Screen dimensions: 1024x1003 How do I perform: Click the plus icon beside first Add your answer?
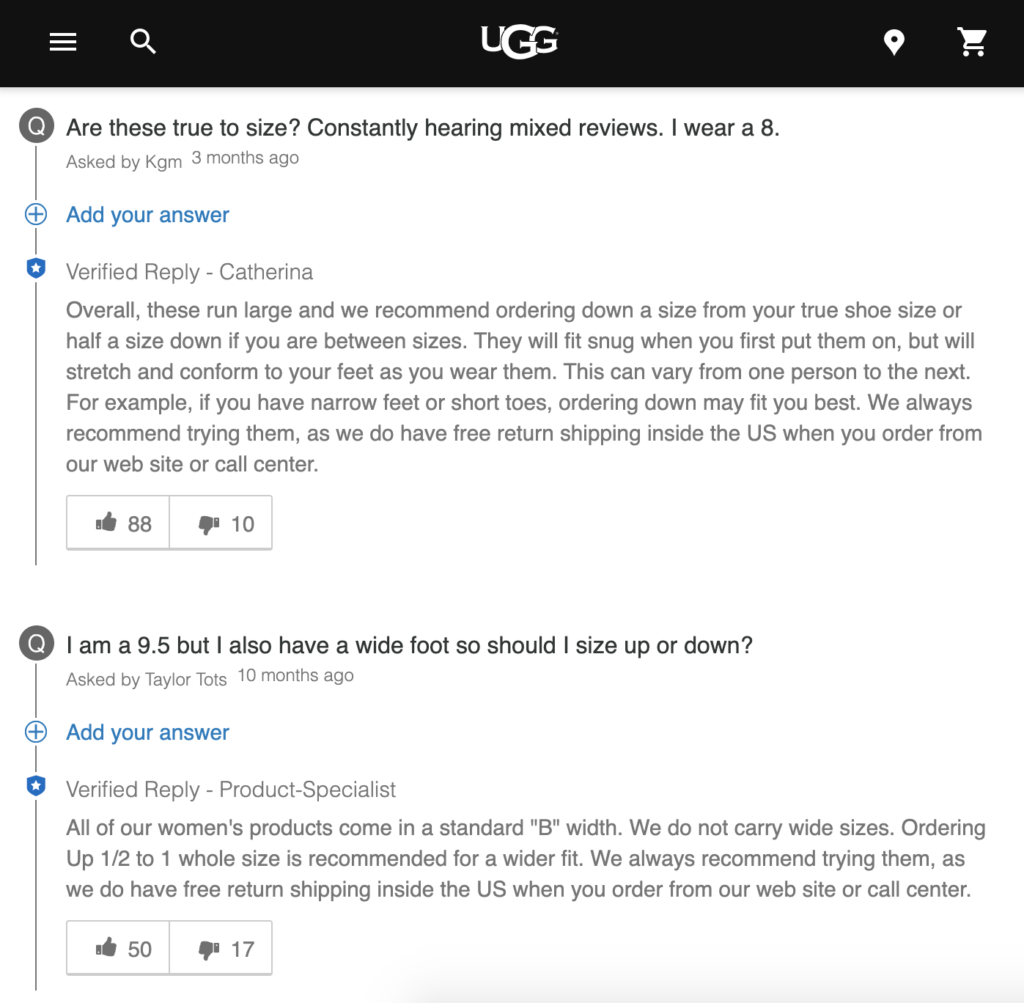(x=35, y=214)
